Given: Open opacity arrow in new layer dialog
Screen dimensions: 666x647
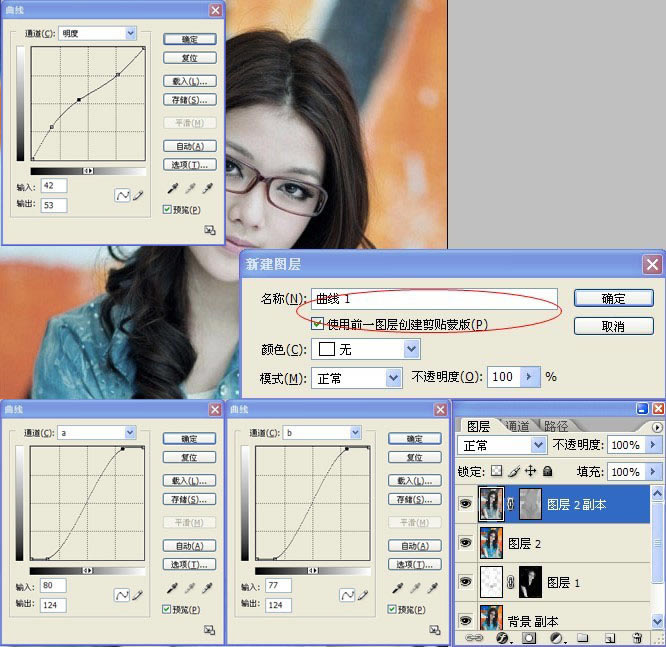Looking at the screenshot, I should click(530, 377).
